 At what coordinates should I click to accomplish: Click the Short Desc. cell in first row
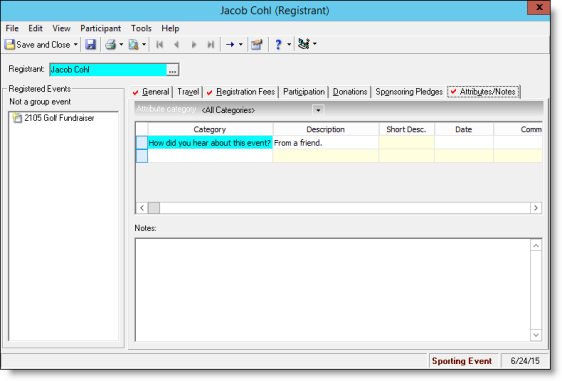click(406, 143)
